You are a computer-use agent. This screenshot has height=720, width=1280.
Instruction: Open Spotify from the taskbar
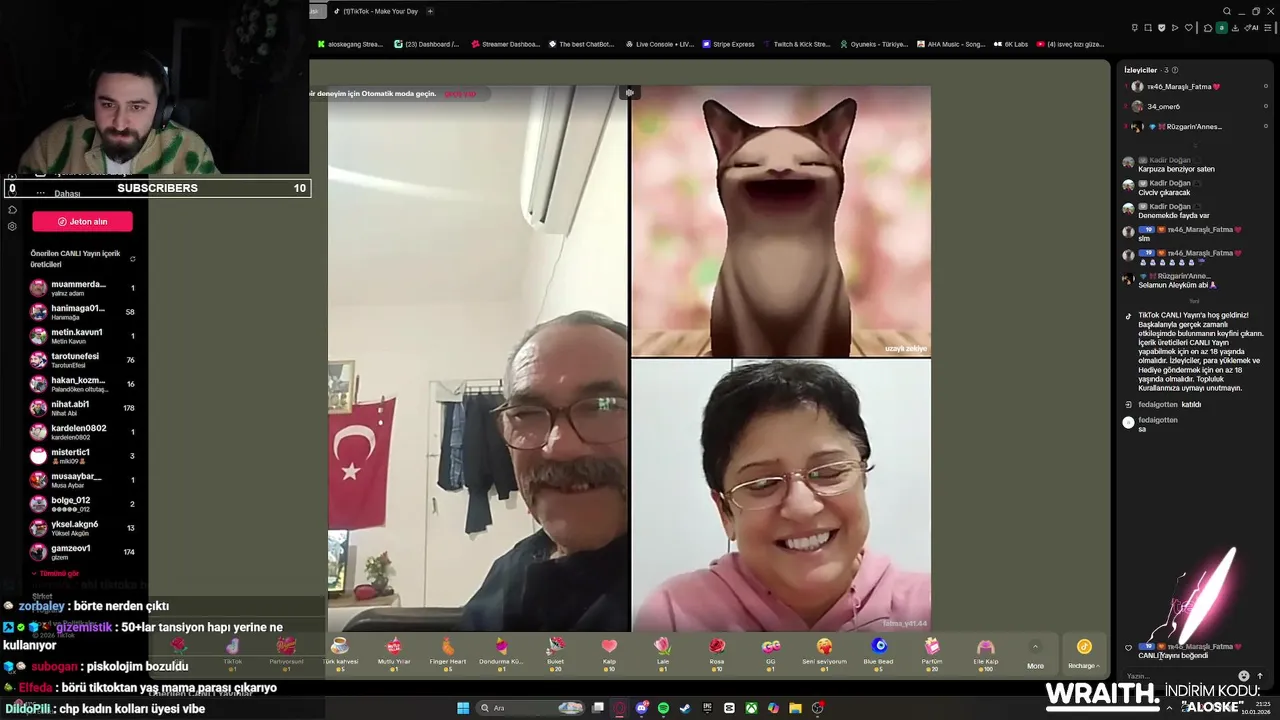click(x=663, y=708)
